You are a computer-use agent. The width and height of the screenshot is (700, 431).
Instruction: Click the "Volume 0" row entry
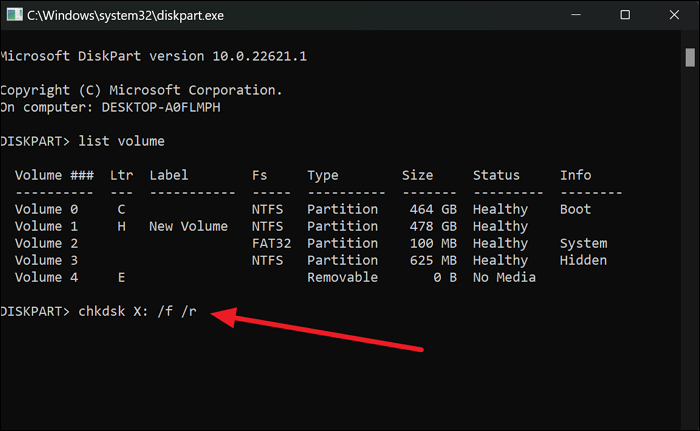click(x=48, y=210)
